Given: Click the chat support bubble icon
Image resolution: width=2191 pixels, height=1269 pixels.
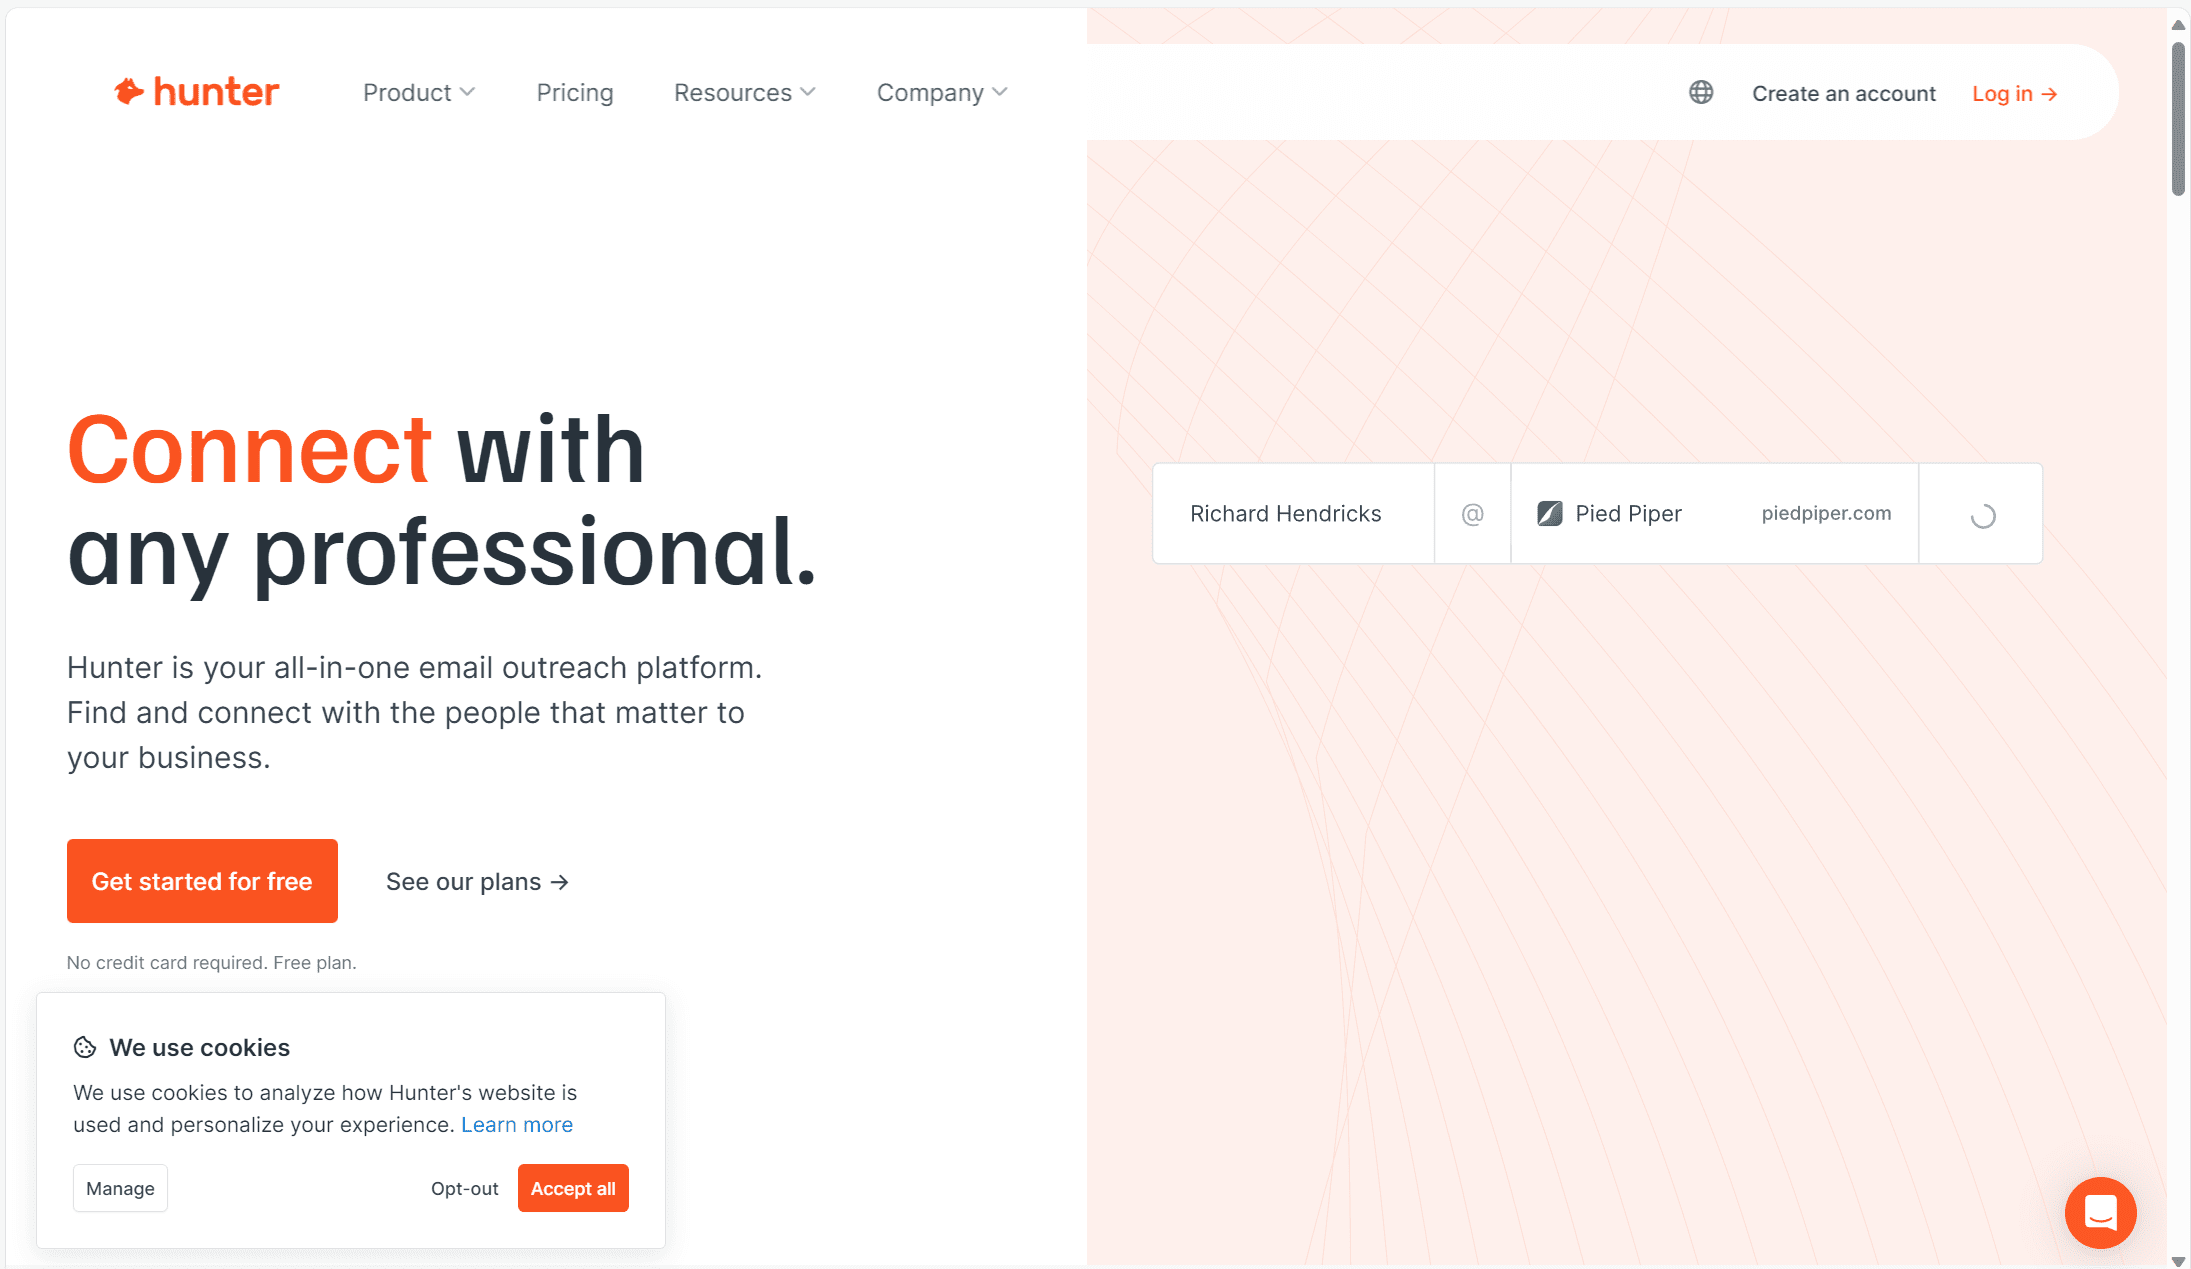Looking at the screenshot, I should pos(2103,1210).
